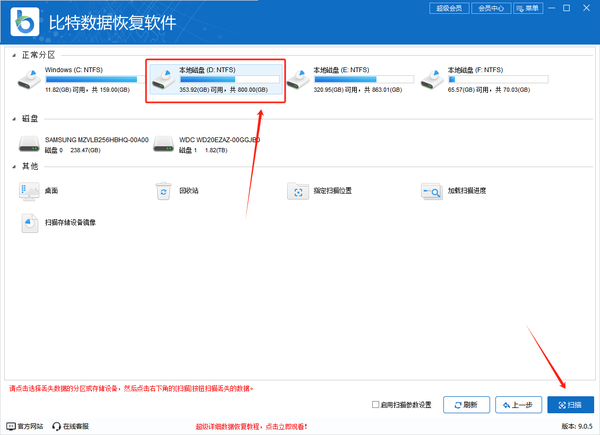600x435 pixels.
Task: Click the 加载扫描进度 label text
Action: pyautogui.click(x=467, y=191)
